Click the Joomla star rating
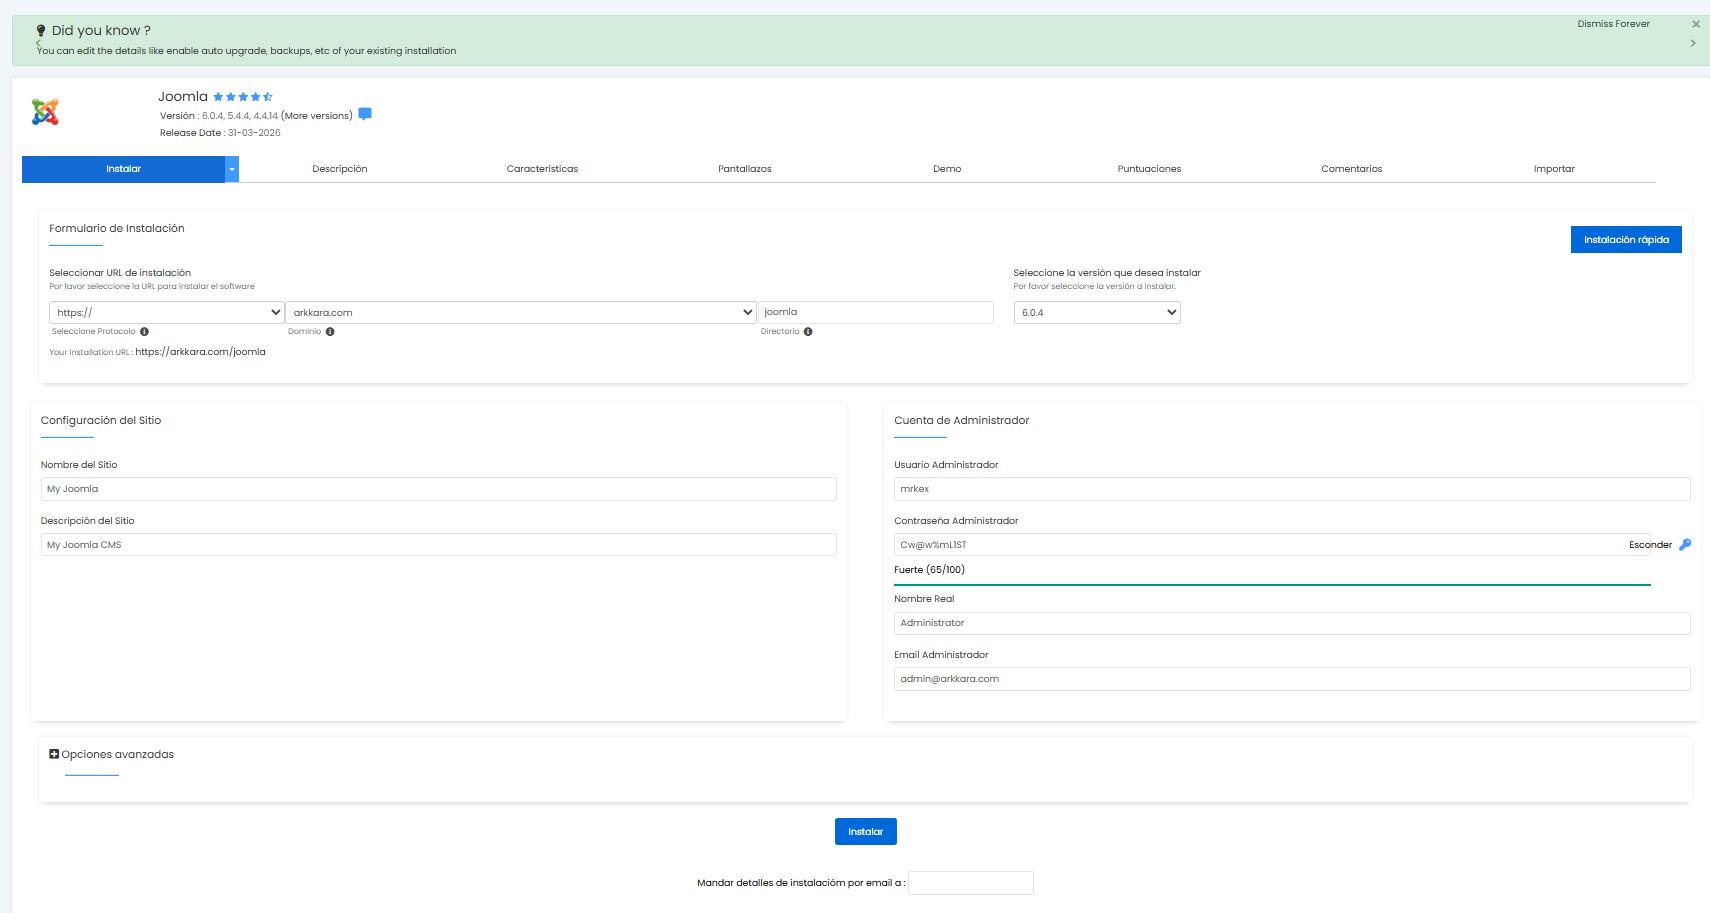The image size is (1710, 913). tap(243, 97)
